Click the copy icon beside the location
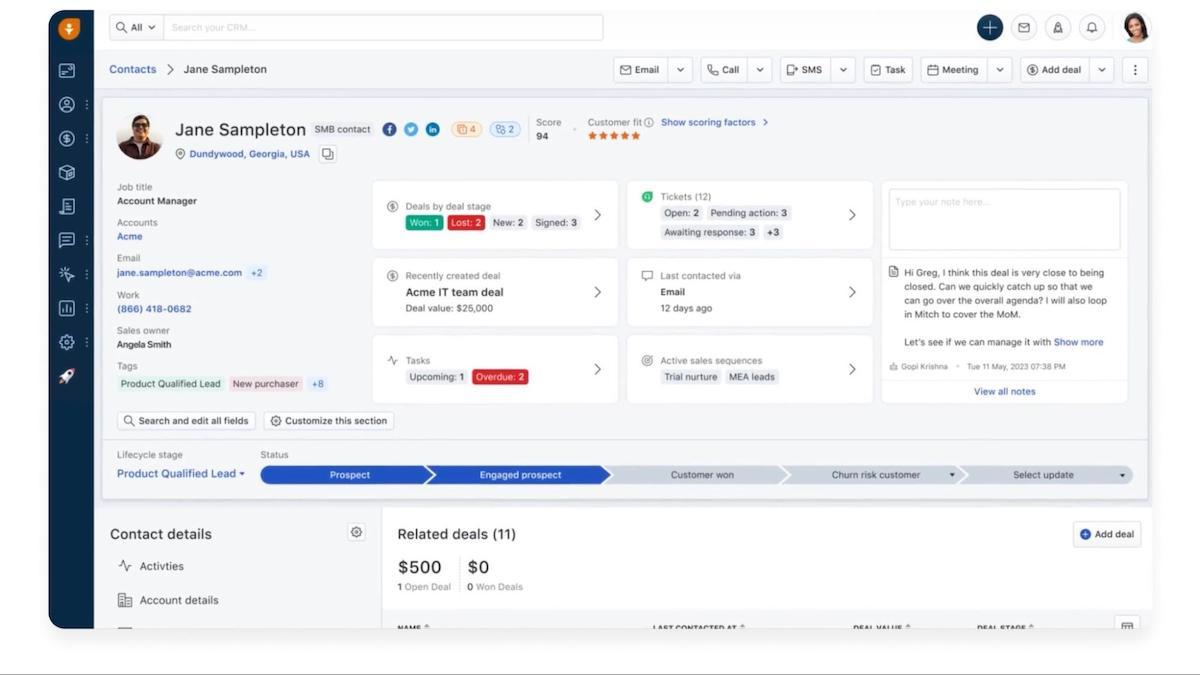Screen dimensions: 1200x675 (327, 154)
